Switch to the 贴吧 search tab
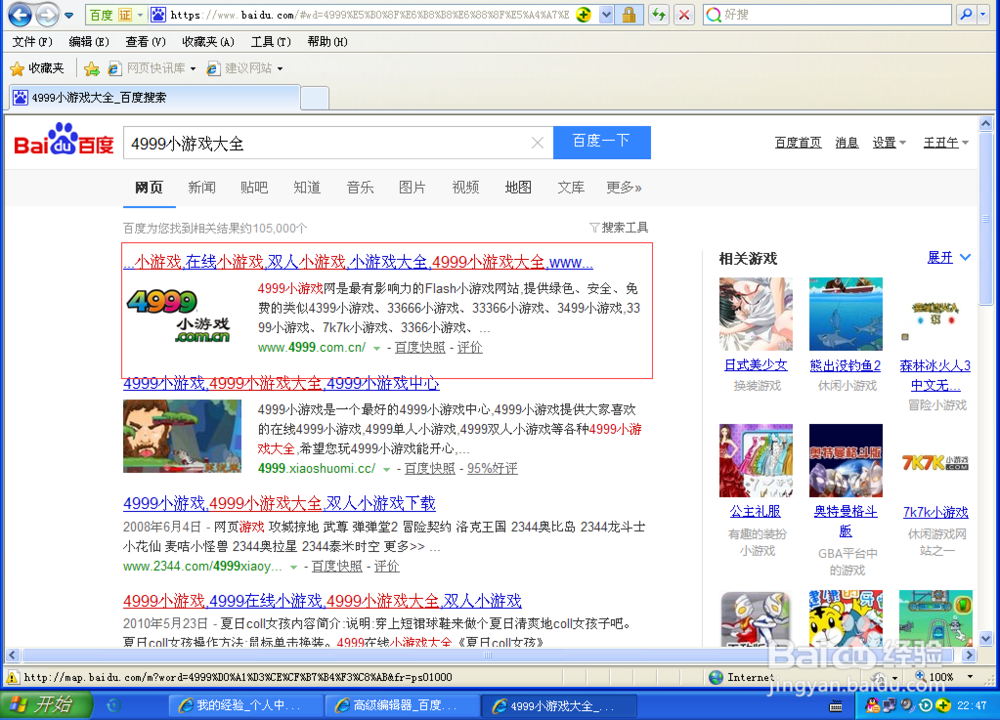1000x720 pixels. tap(254, 187)
